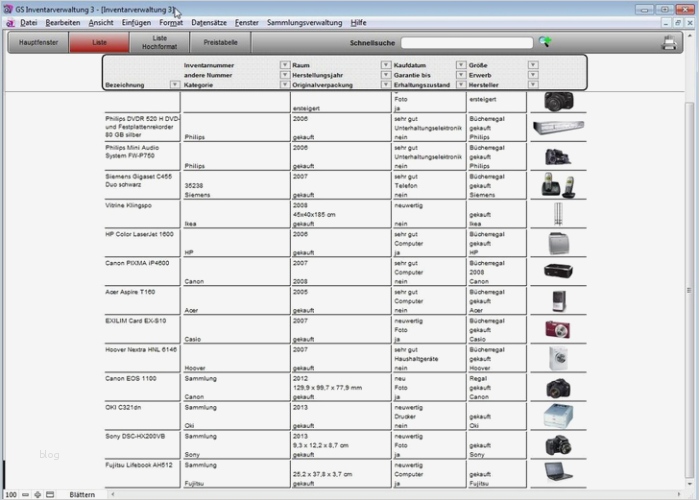Open the Erwerb dropdown arrow
The width and height of the screenshot is (699, 500).
coord(533,74)
